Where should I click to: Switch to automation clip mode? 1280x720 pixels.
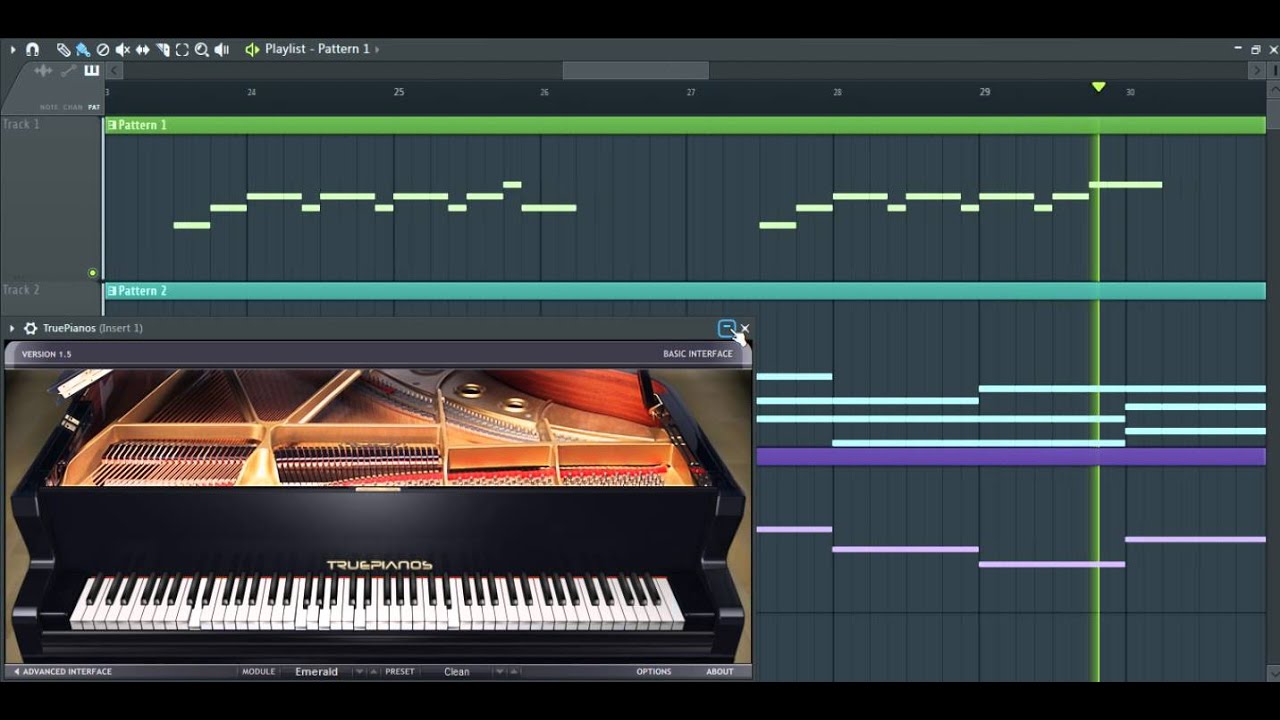click(68, 70)
